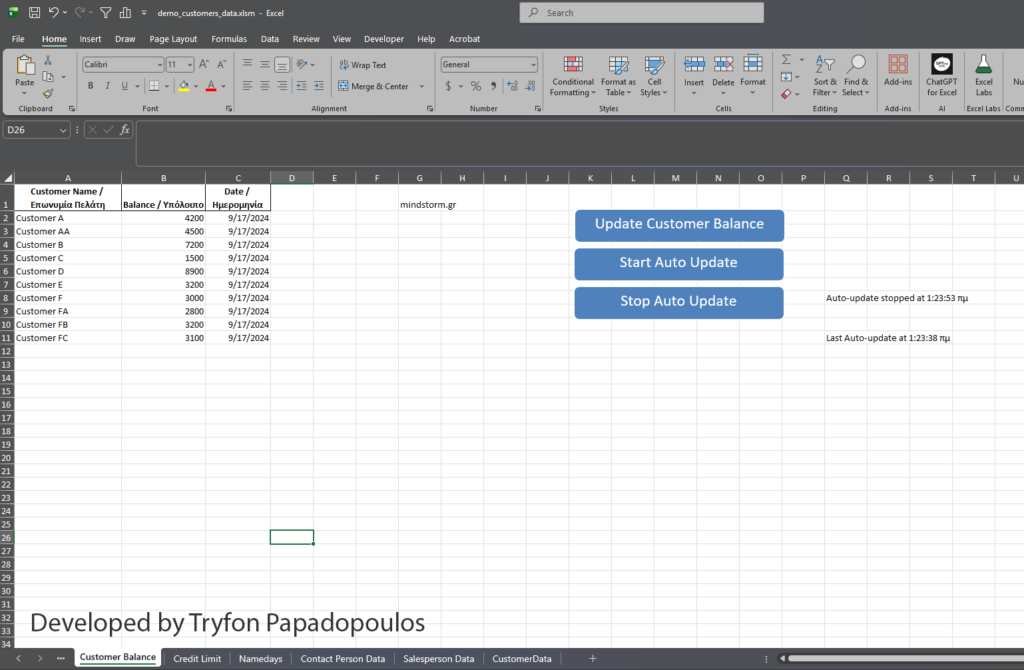The image size is (1024, 670).
Task: Click the Filter funnel icon in quick access toolbar
Action: click(x=105, y=12)
